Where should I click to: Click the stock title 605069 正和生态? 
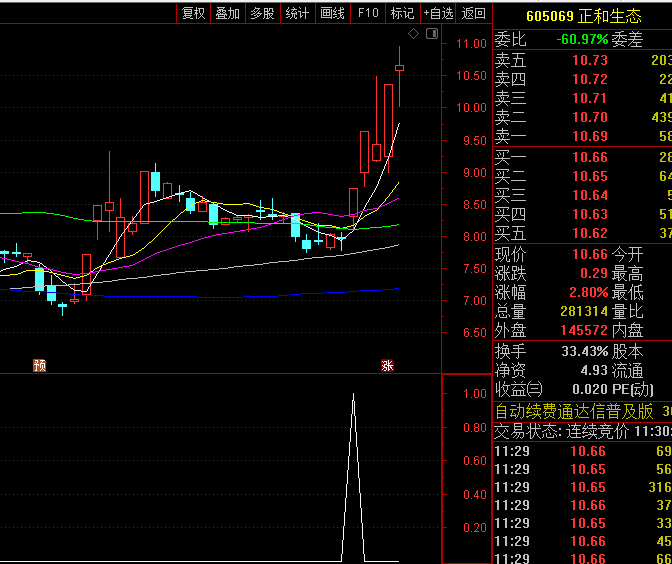583,16
